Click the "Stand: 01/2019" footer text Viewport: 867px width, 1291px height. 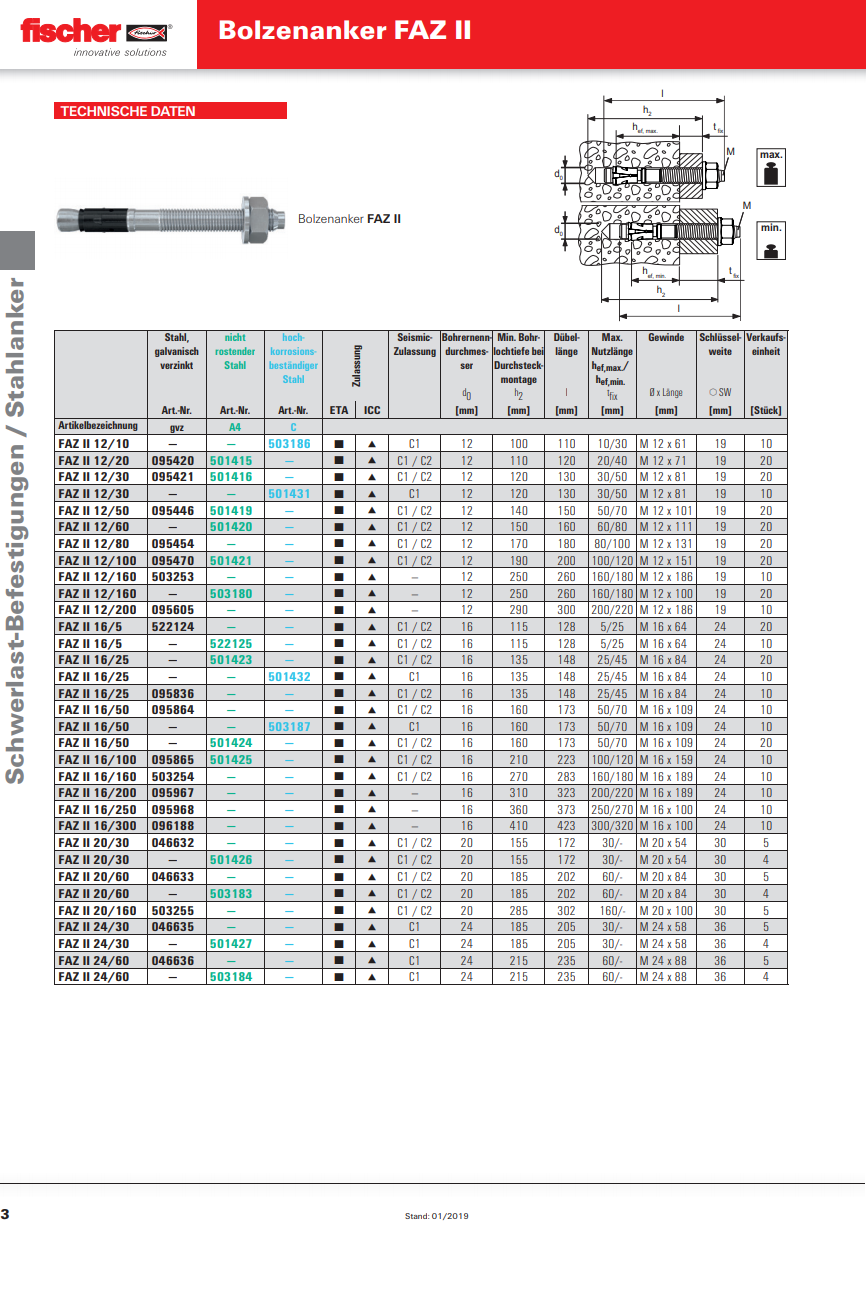(x=436, y=1216)
